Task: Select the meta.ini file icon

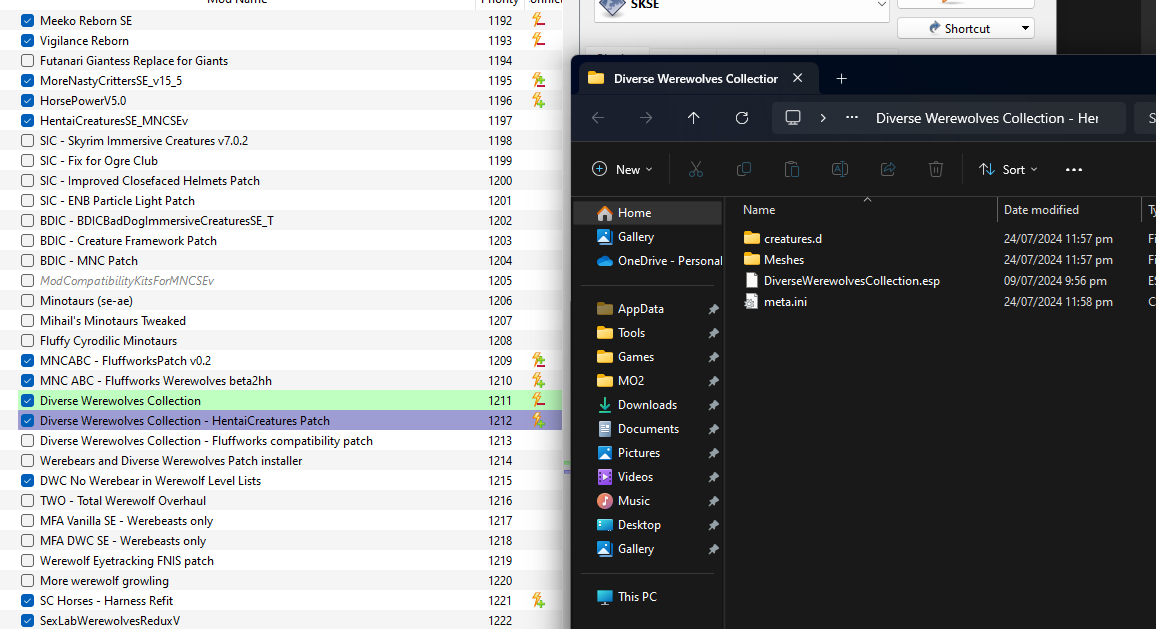Action: (x=751, y=302)
